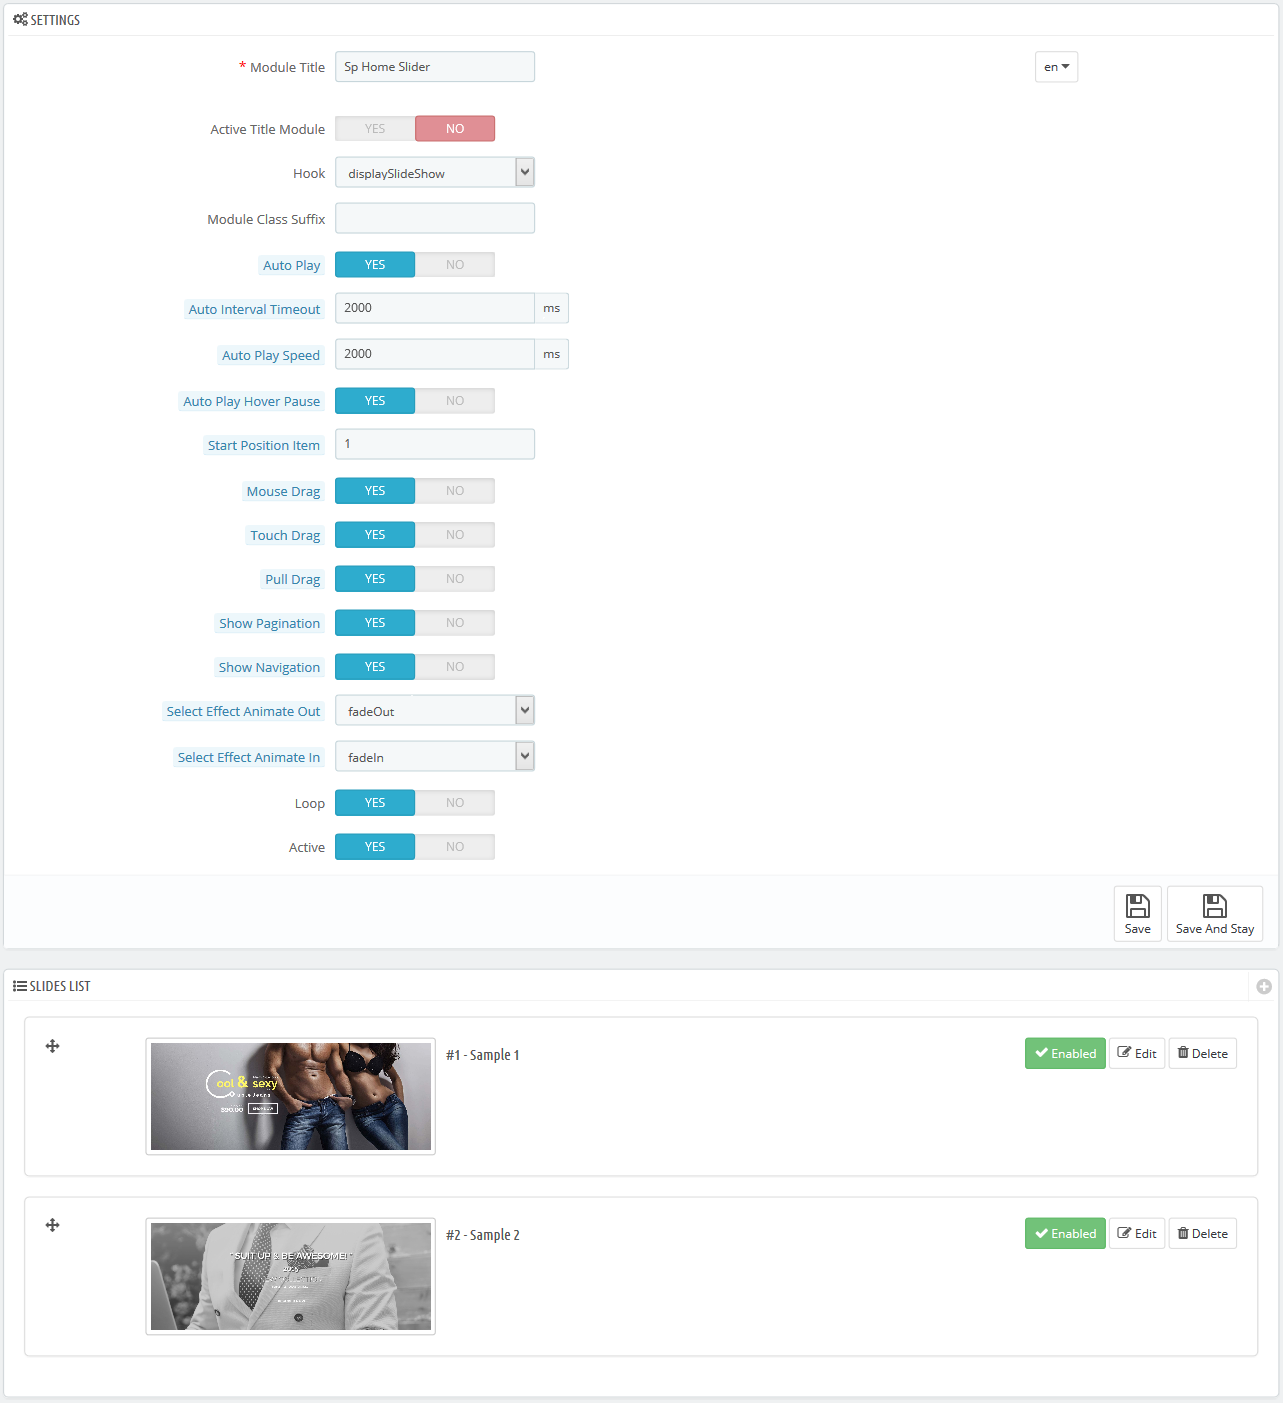
Task: Click the Delete trash button for Sample 2
Action: 1203,1233
